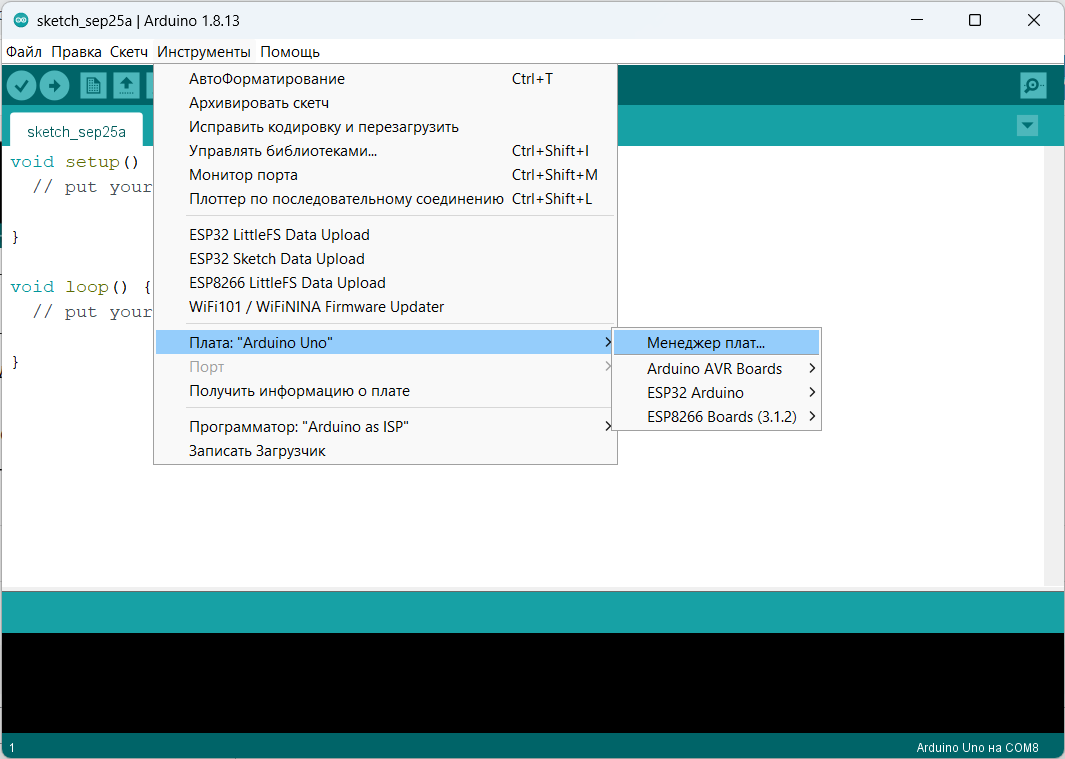Click the editor vertical scrollbar

point(1054,366)
